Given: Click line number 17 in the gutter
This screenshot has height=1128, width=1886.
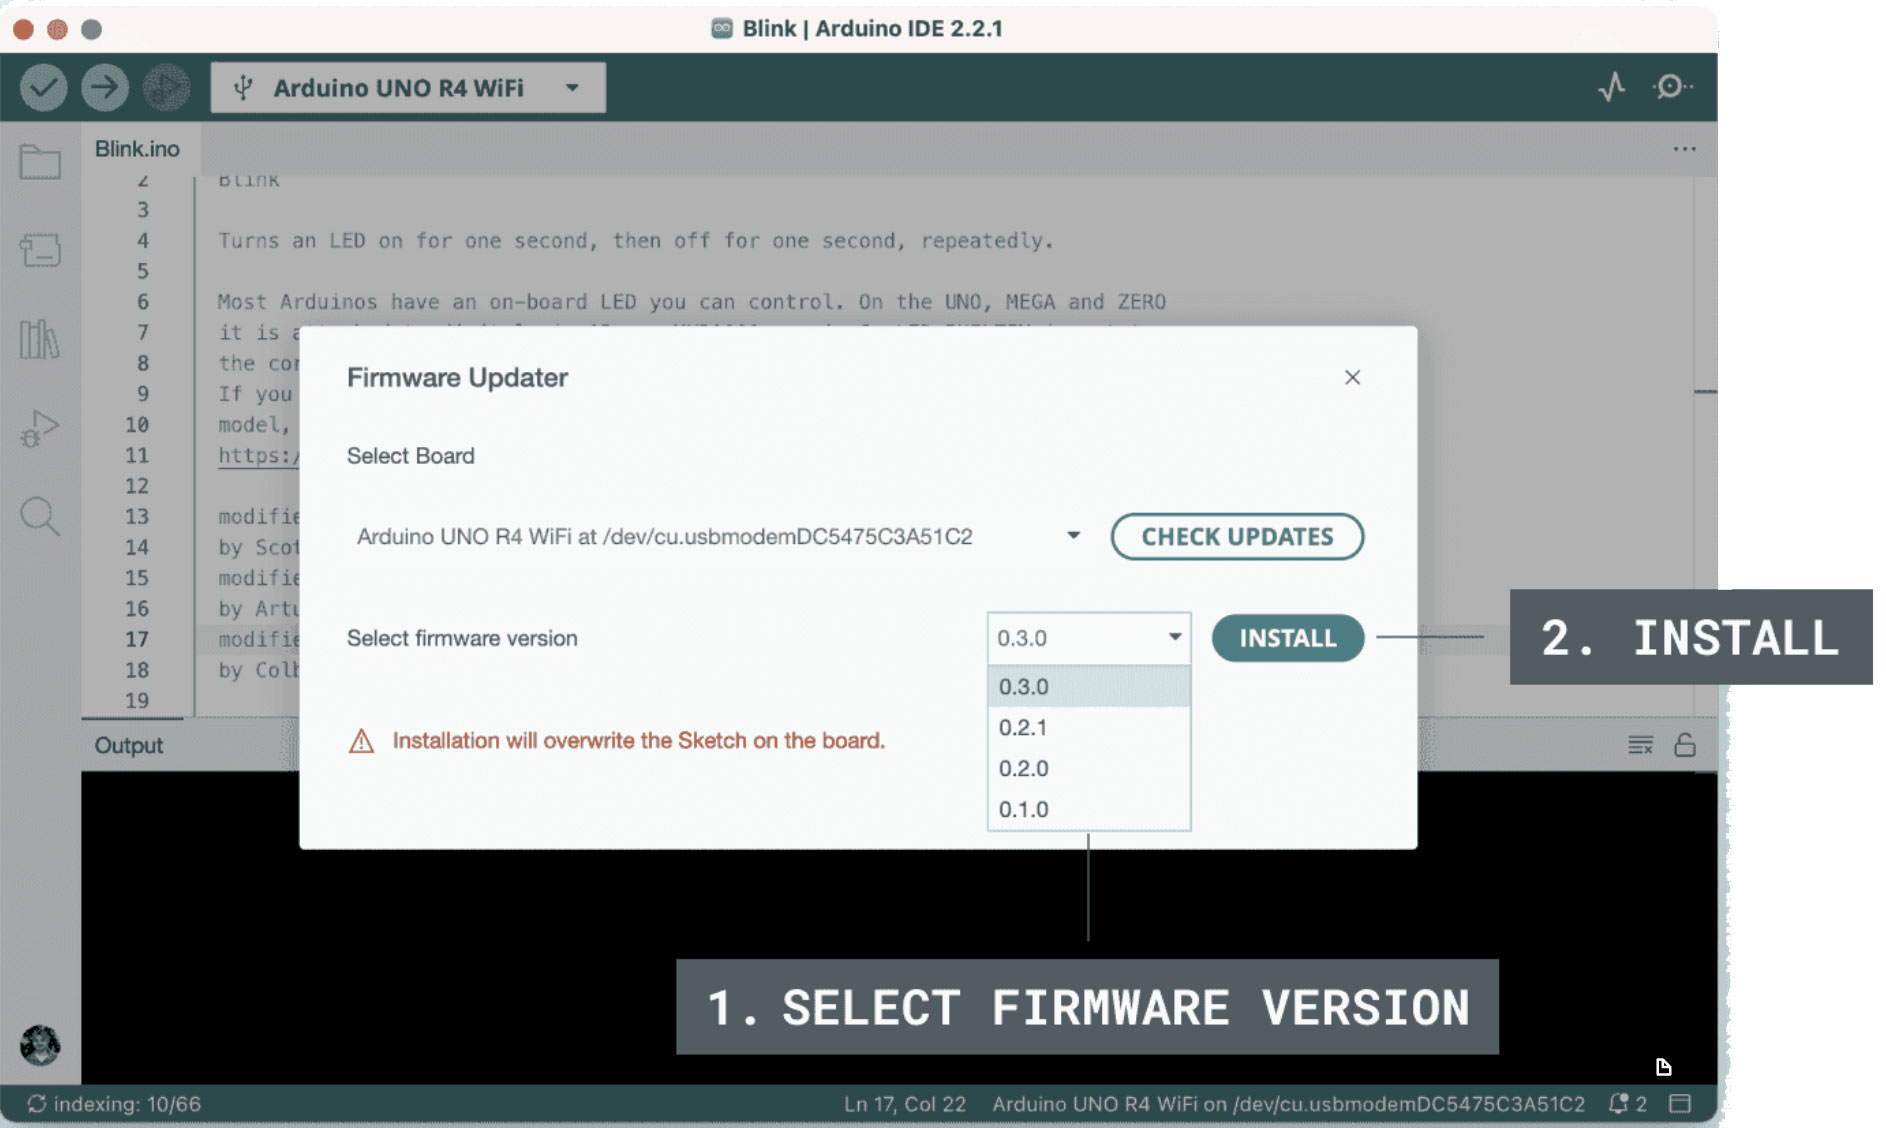Looking at the screenshot, I should (137, 639).
